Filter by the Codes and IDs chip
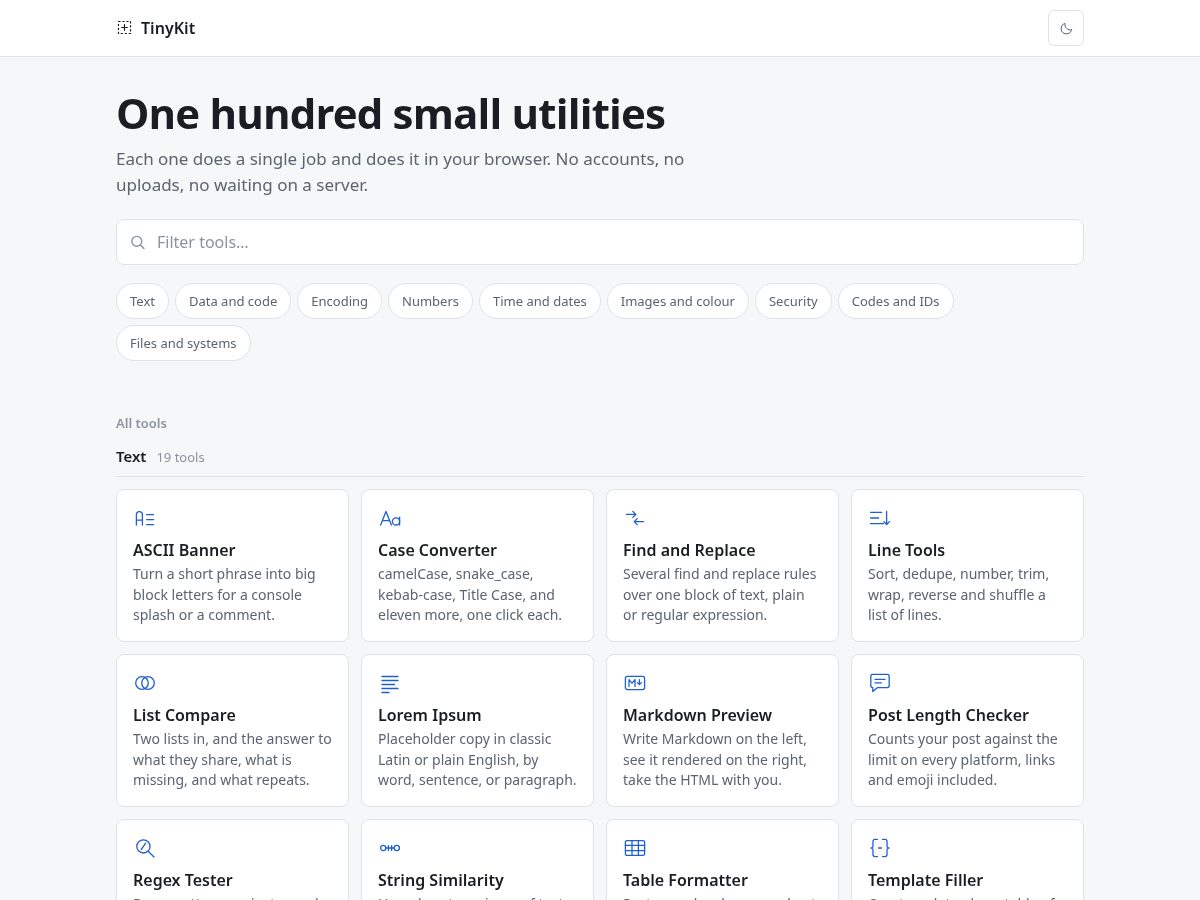 point(895,301)
